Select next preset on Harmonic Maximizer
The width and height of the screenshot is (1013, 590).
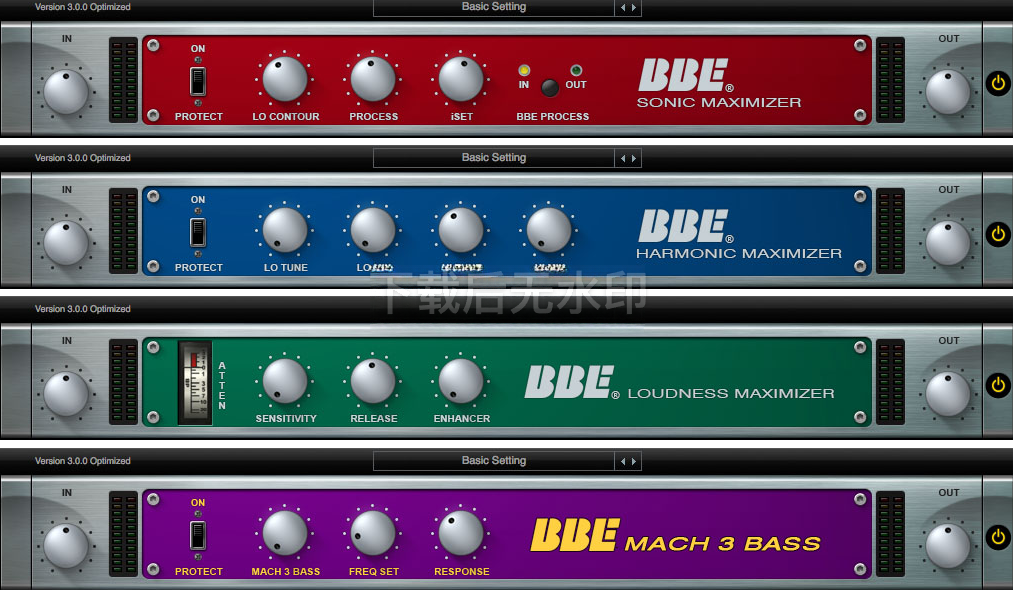[634, 158]
